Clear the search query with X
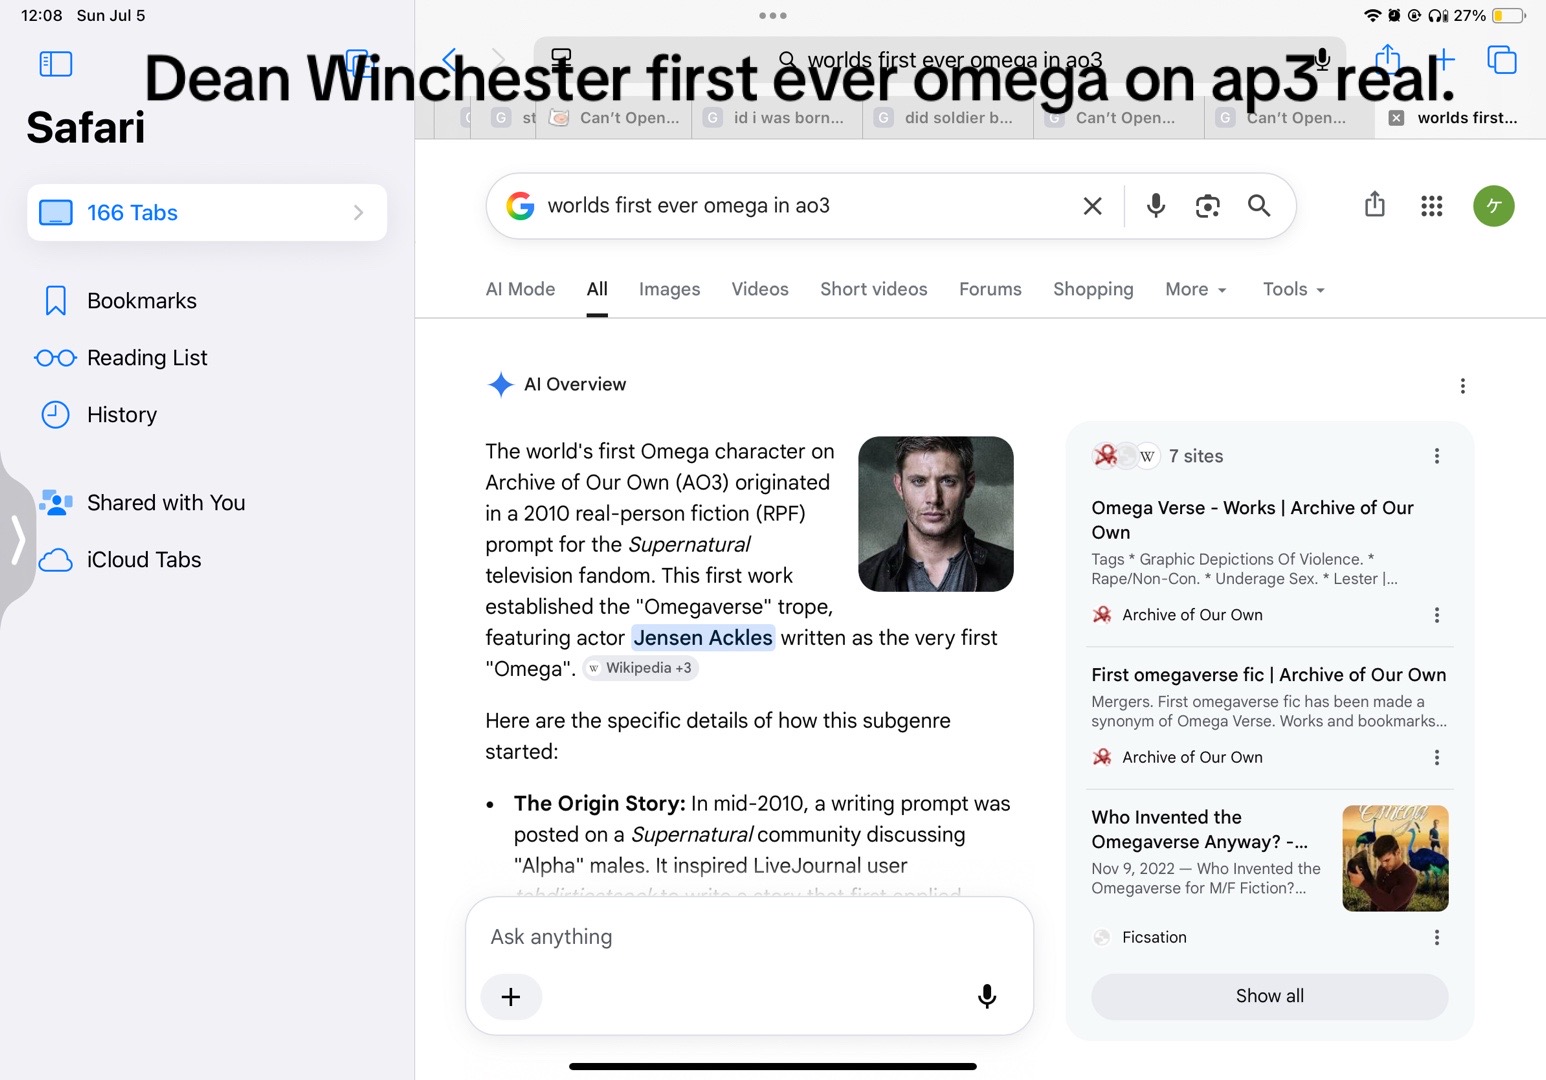 (1092, 206)
